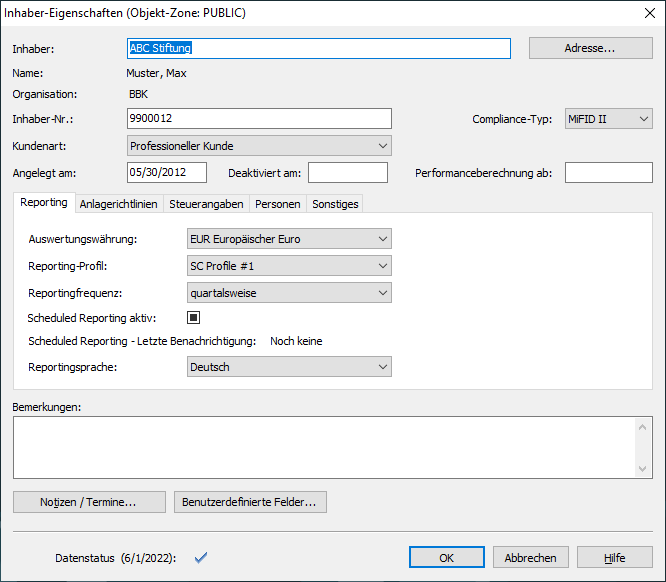Open the Reportingfrequenz dropdown

pos(289,293)
